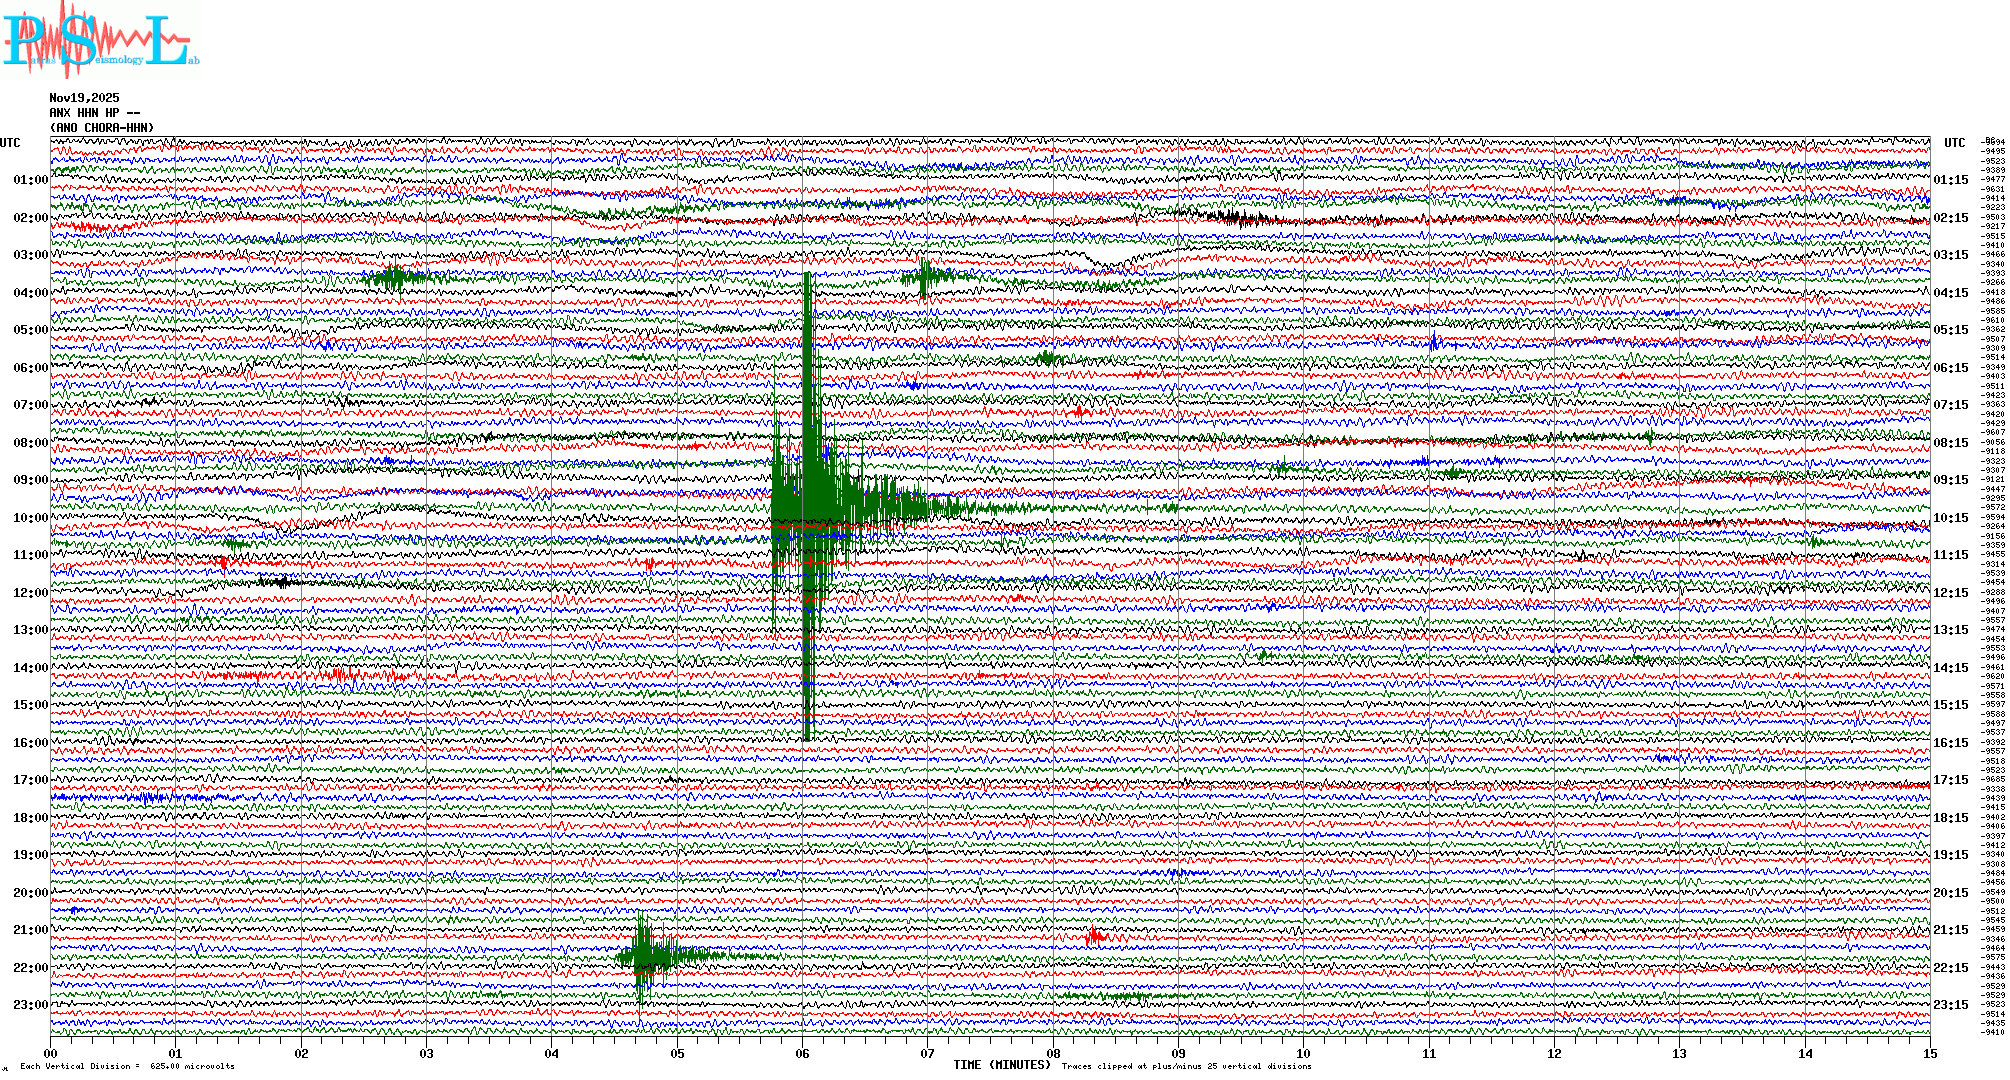This screenshot has height=1080, width=2010.
Task: Click the (ANO CHORA-HHN) station name
Action: (x=102, y=128)
